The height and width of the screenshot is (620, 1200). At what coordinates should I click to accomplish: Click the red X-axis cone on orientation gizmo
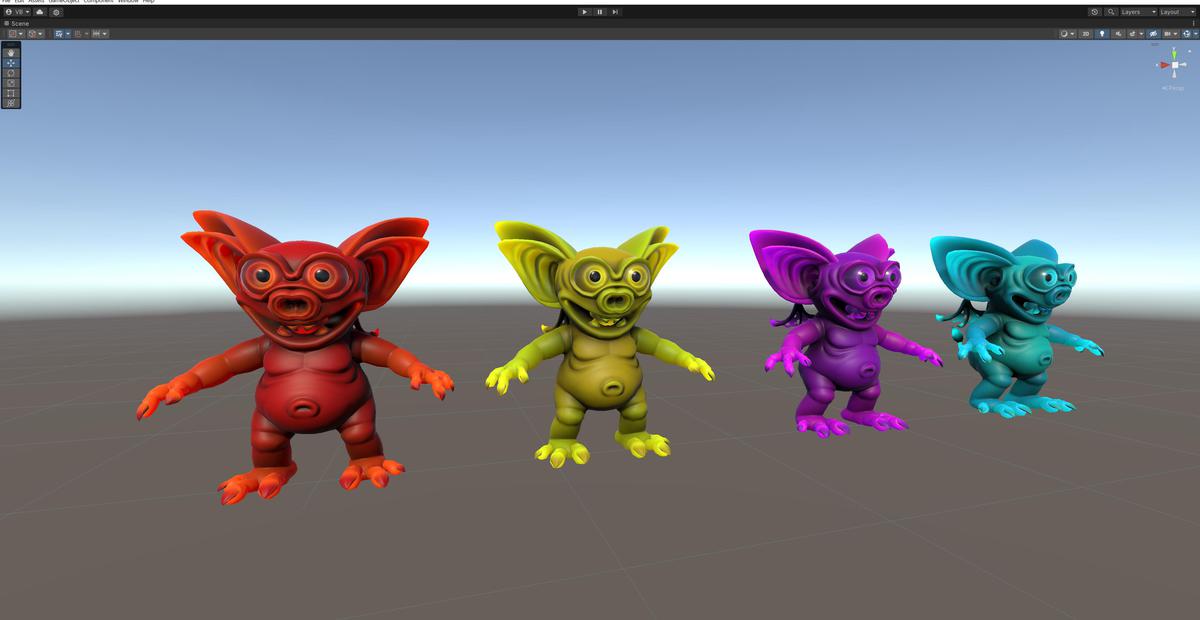(1165, 65)
